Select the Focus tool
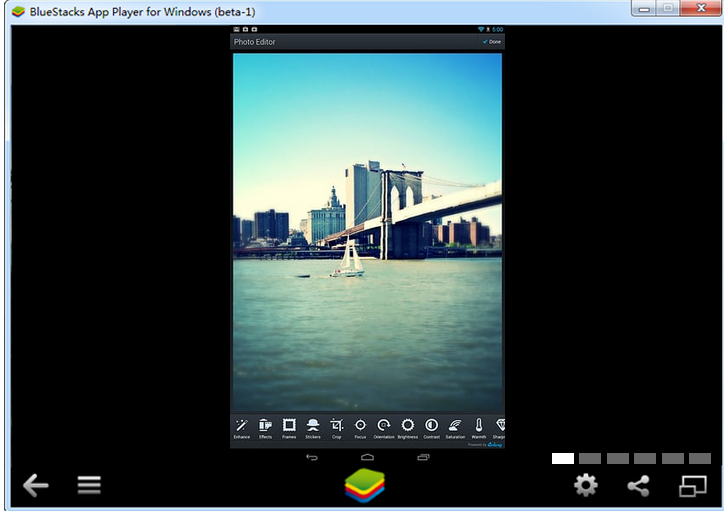The image size is (724, 511). 360,426
